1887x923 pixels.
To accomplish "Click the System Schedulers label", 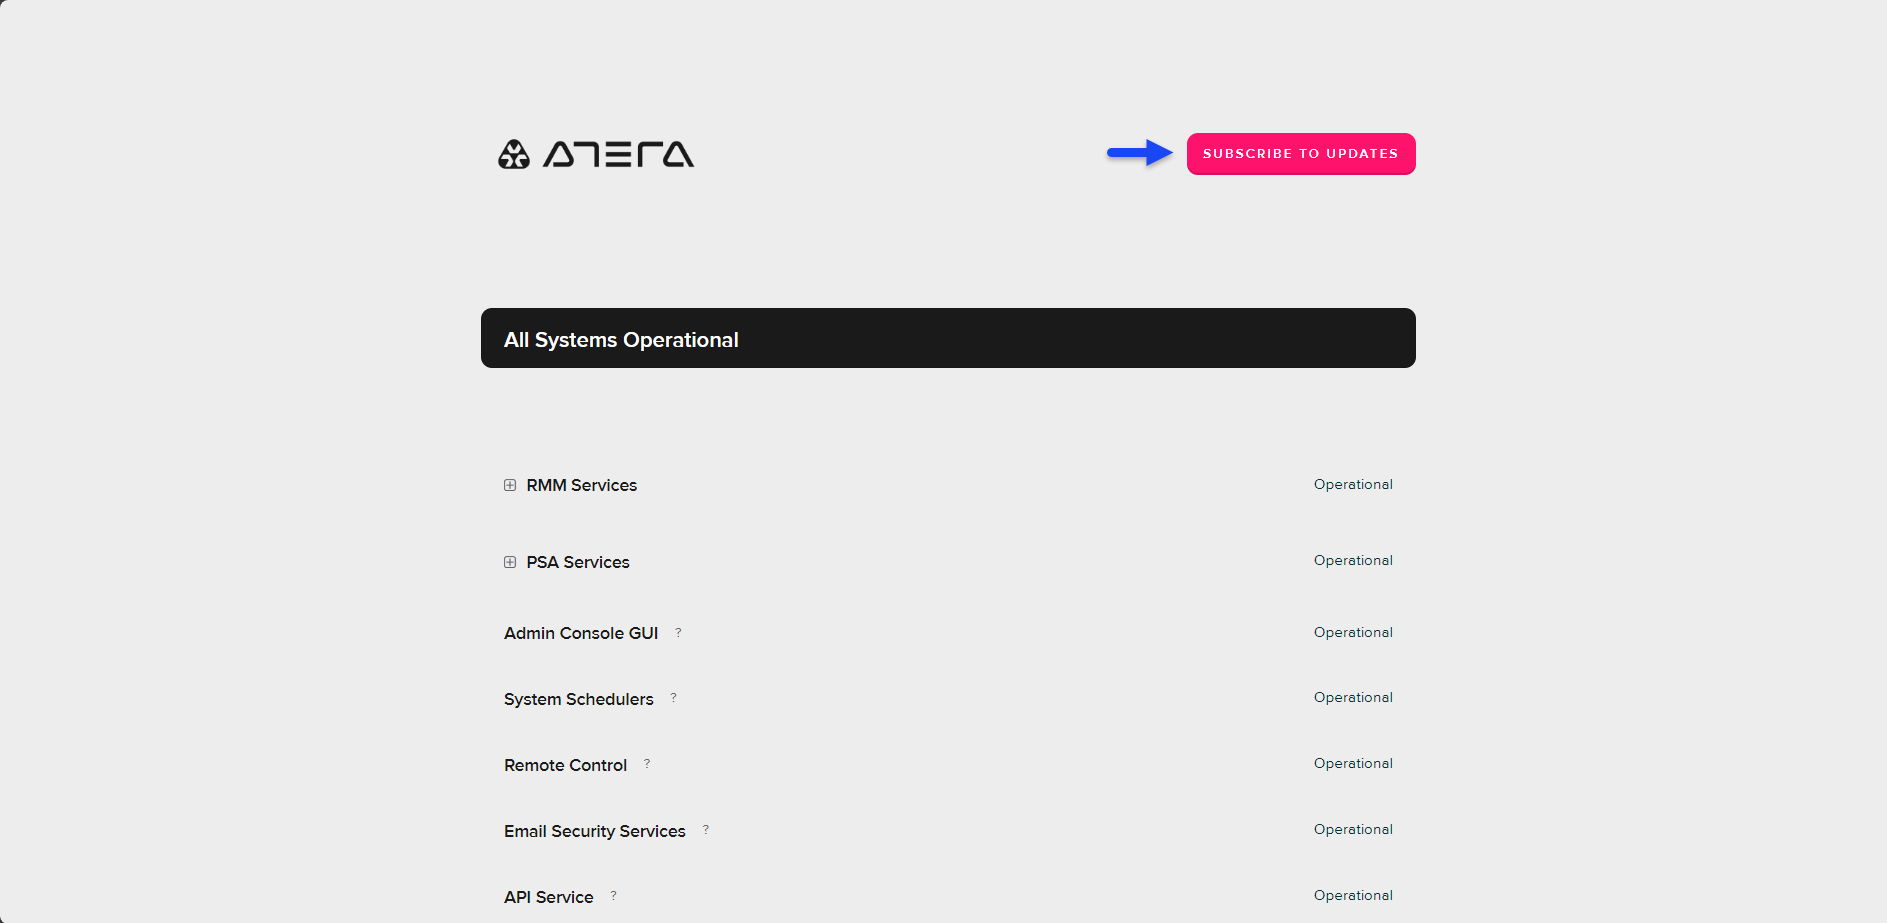I will pyautogui.click(x=579, y=699).
